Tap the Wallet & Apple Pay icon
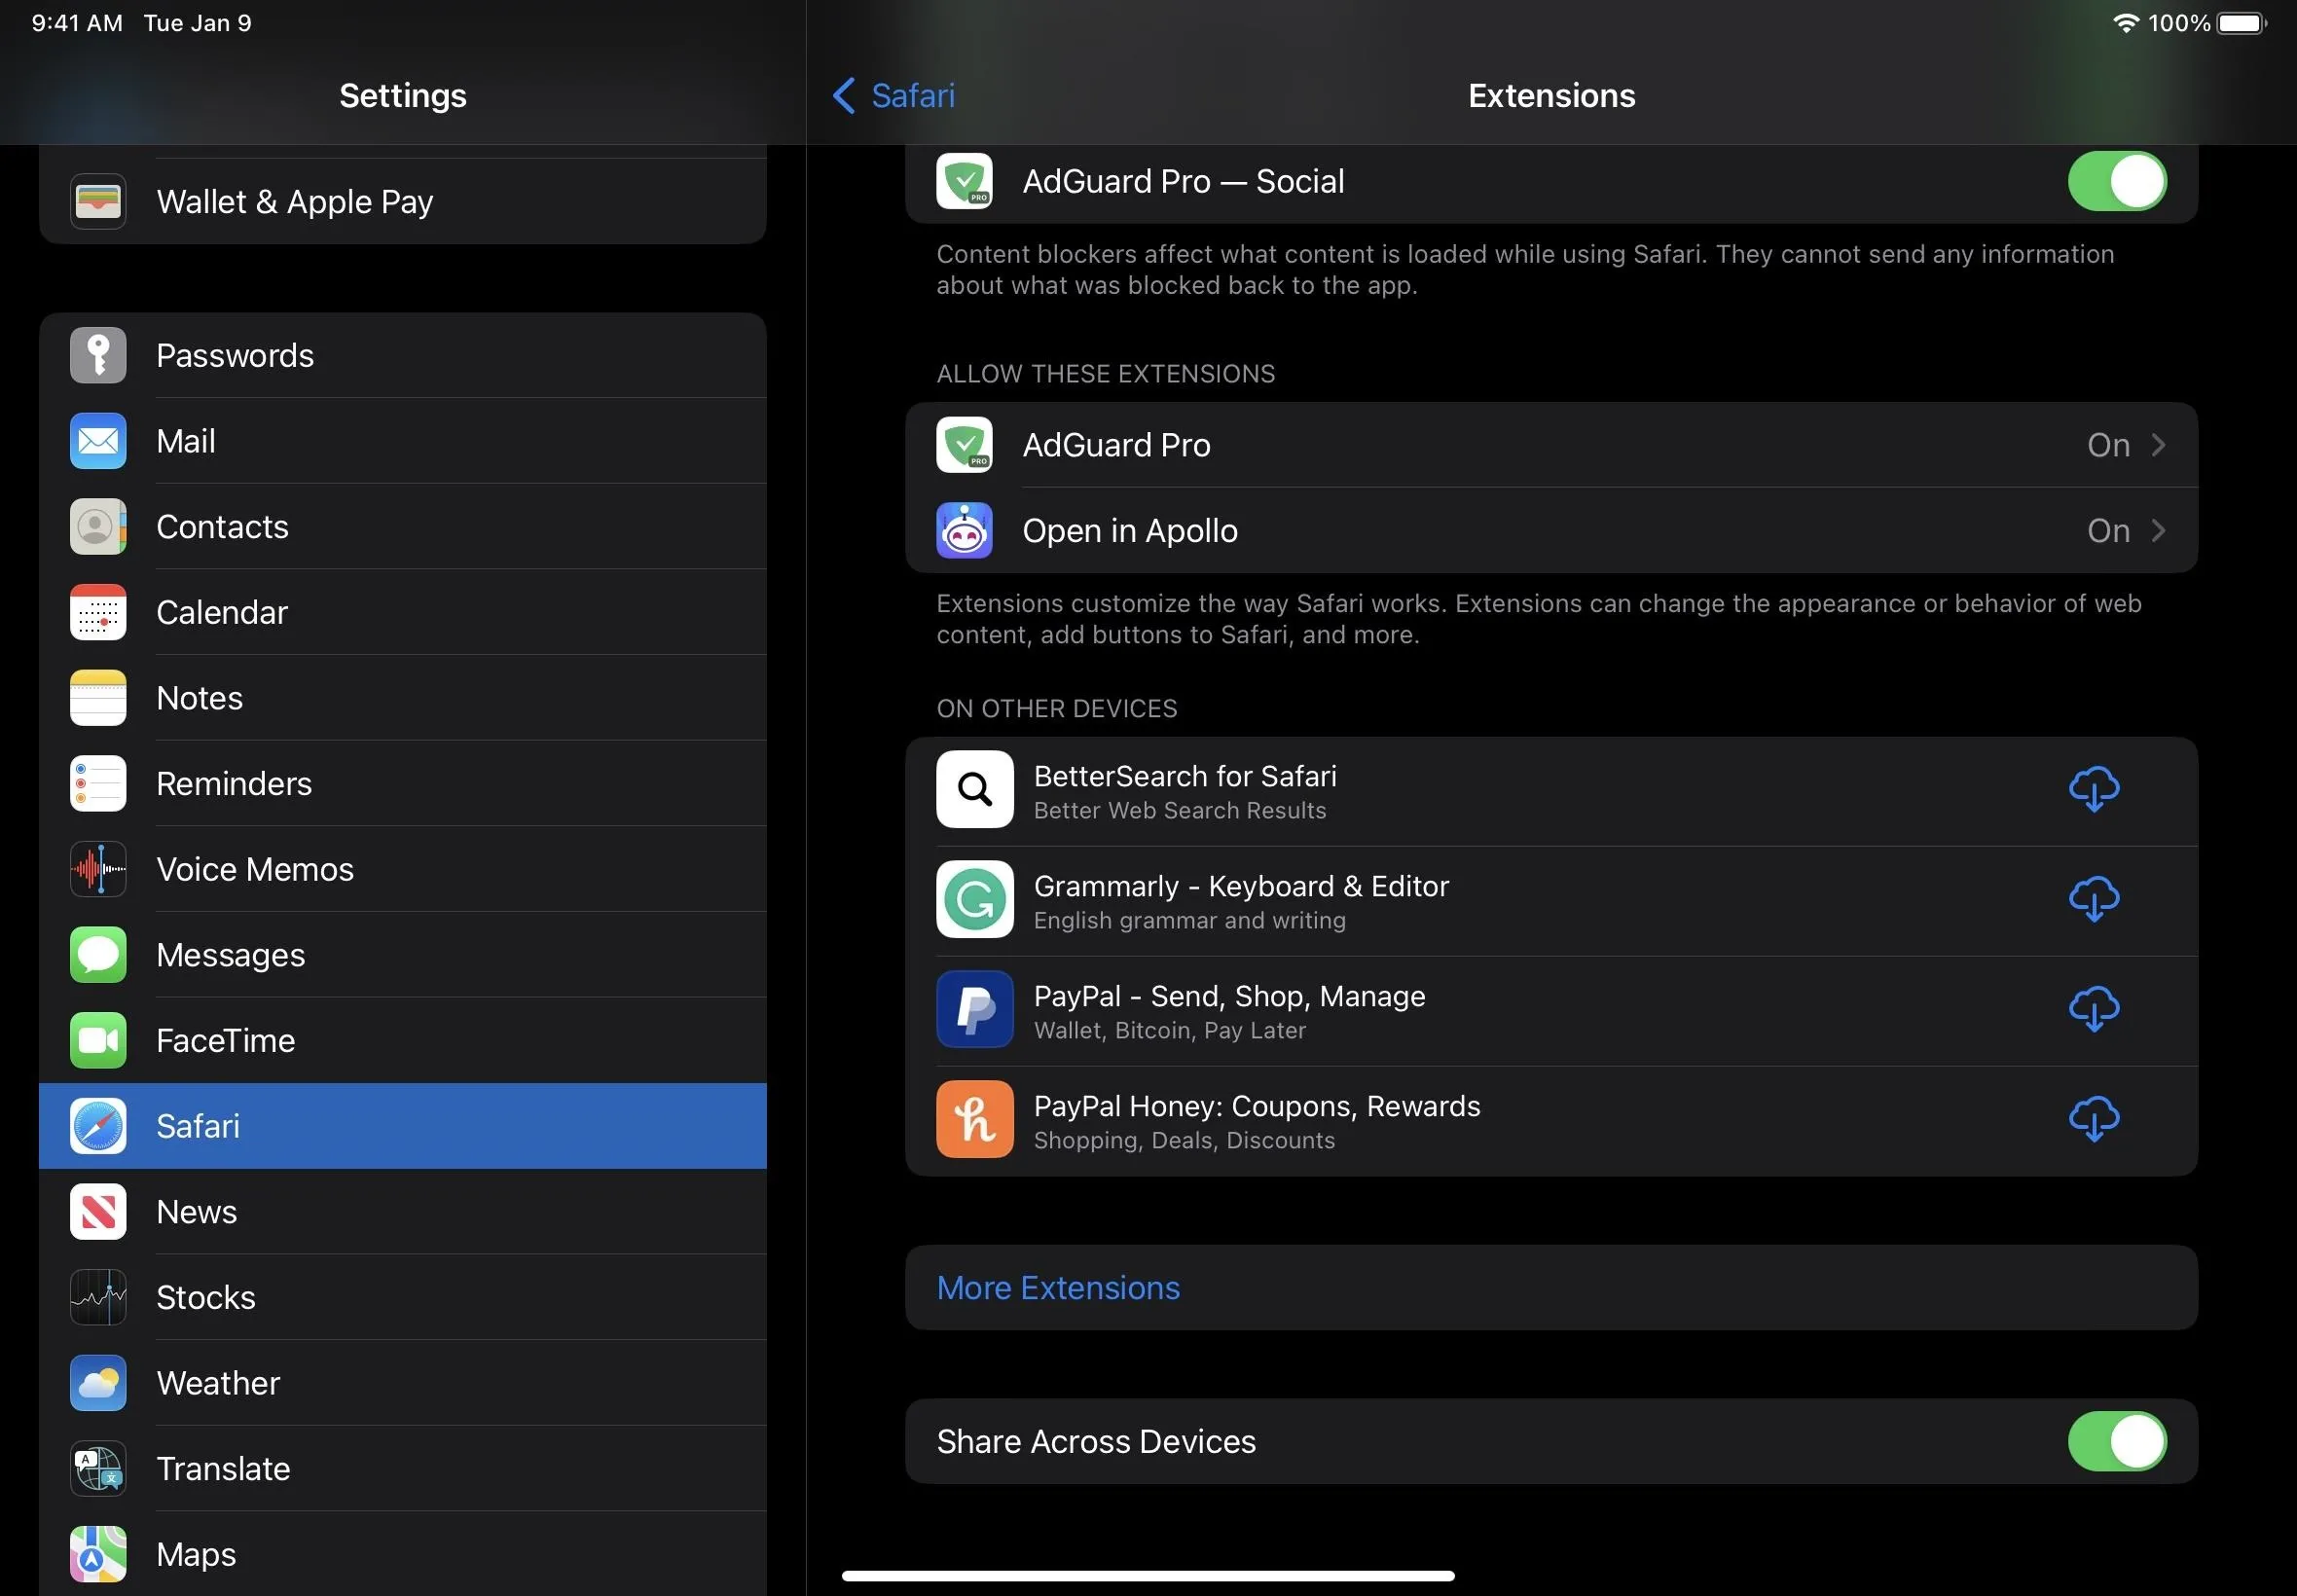2297x1596 pixels. pos(98,201)
